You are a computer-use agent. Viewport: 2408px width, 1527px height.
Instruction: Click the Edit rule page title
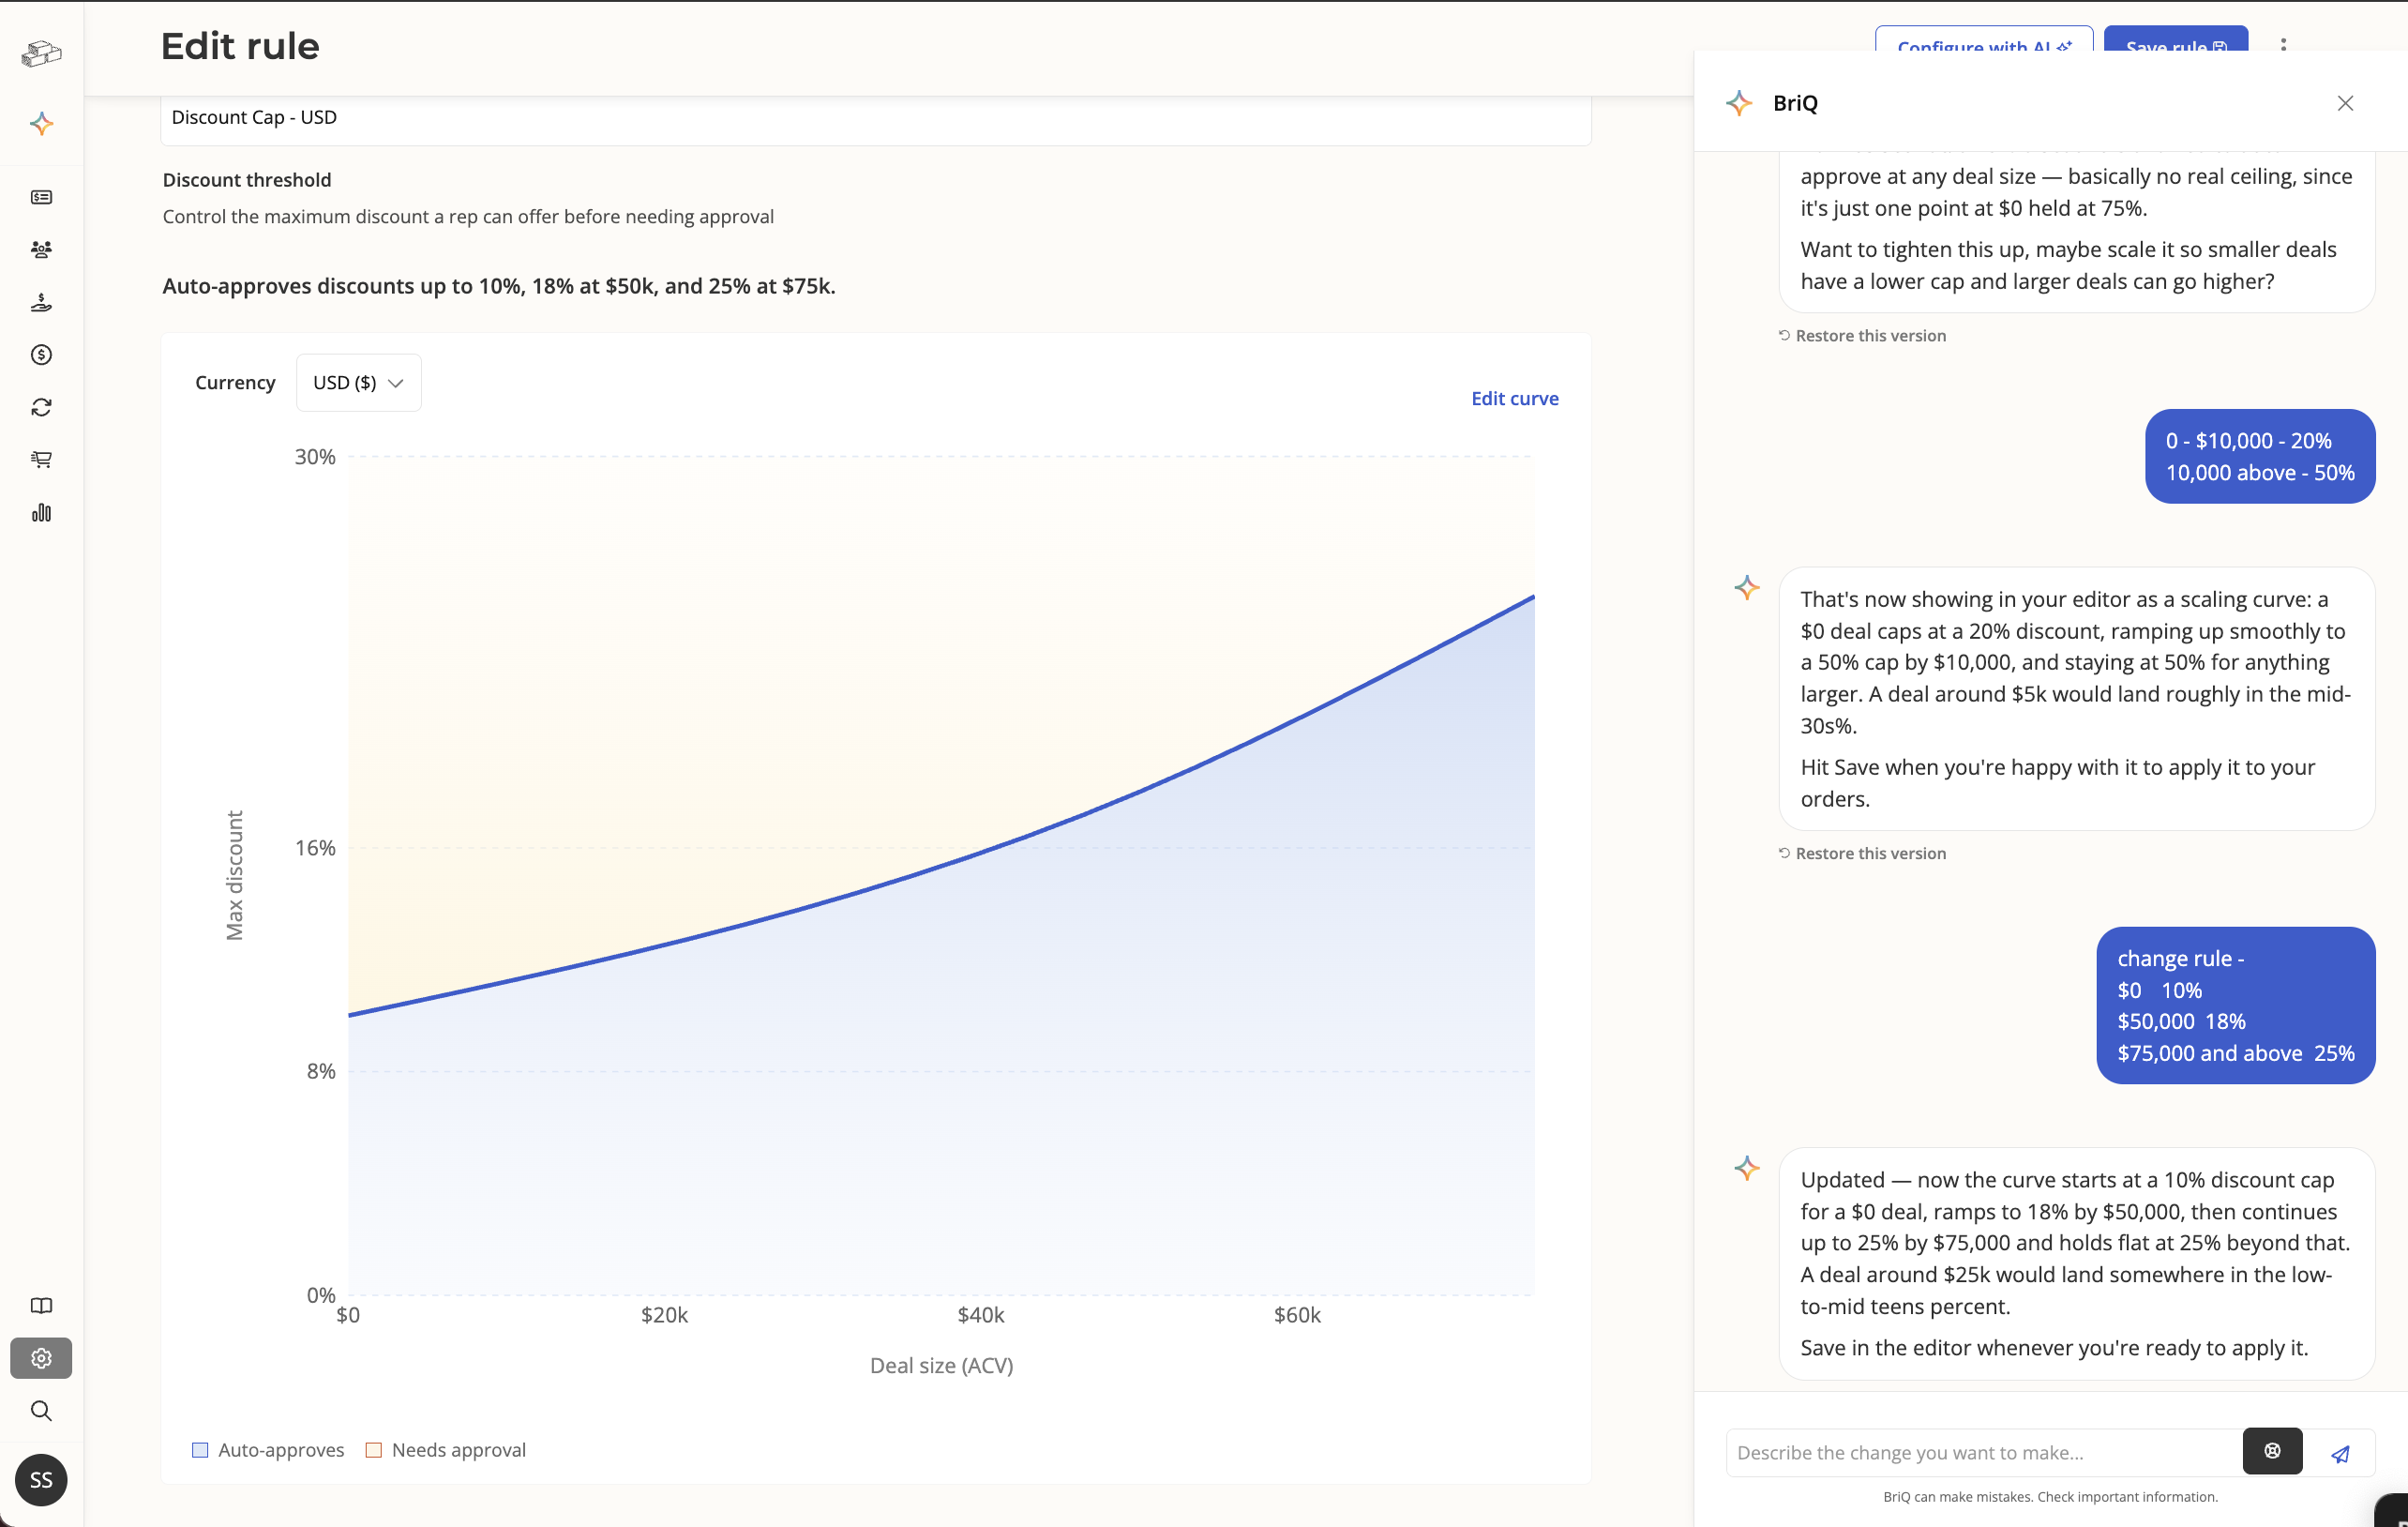[240, 46]
